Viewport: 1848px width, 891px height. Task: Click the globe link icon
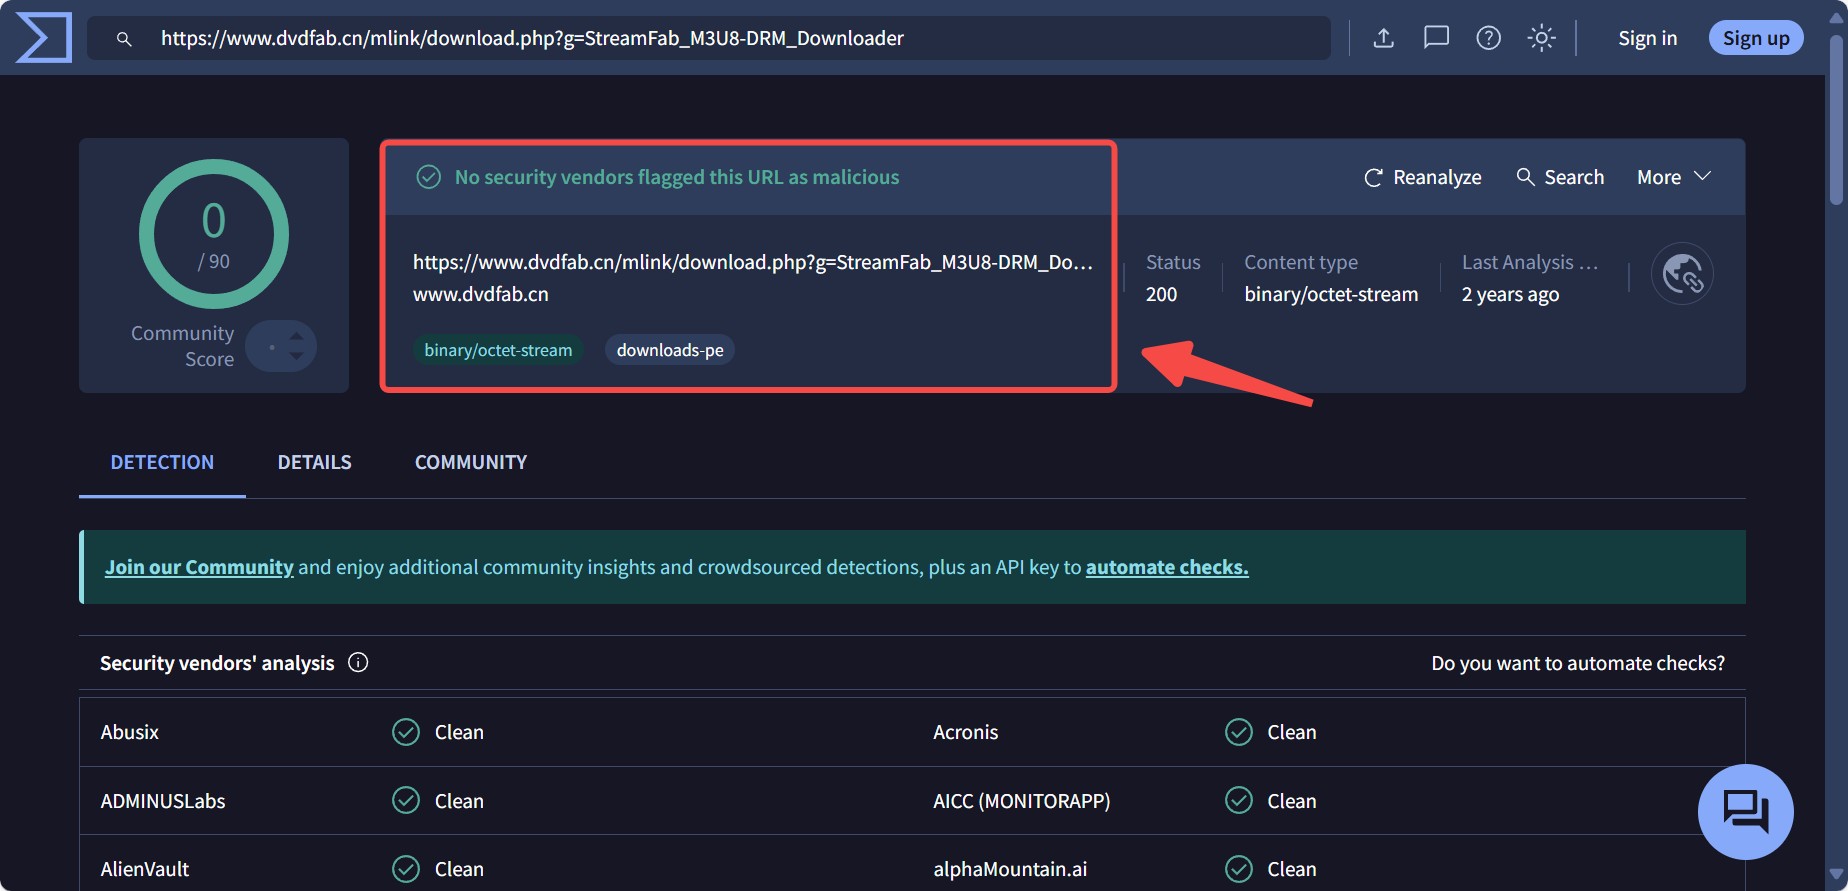click(1682, 273)
